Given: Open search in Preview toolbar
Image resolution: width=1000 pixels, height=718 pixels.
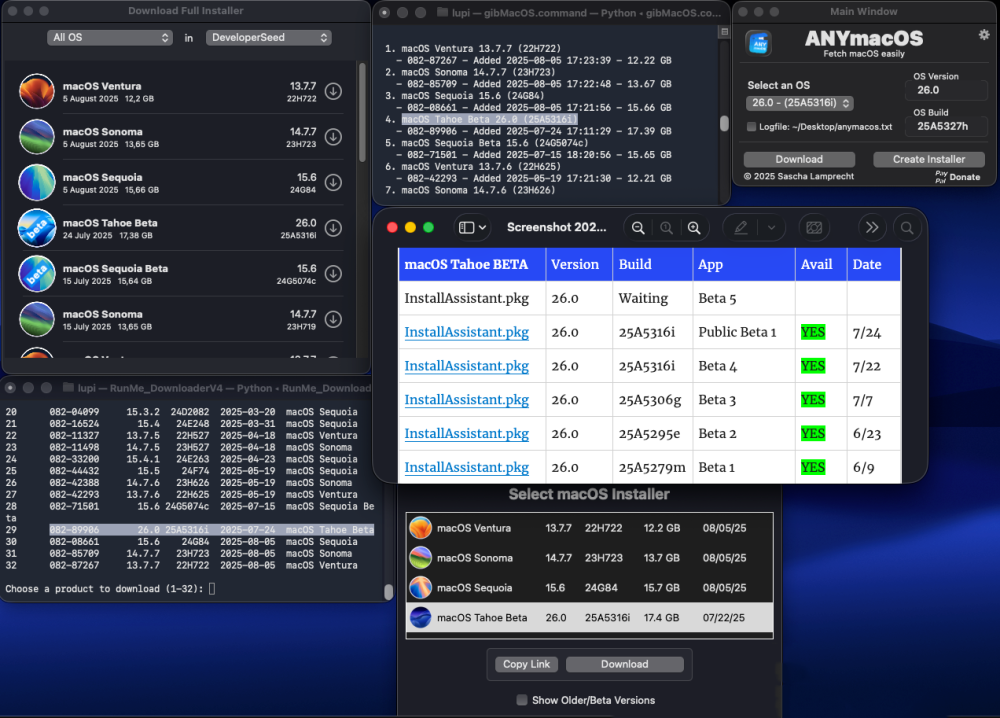Looking at the screenshot, I should point(907,228).
